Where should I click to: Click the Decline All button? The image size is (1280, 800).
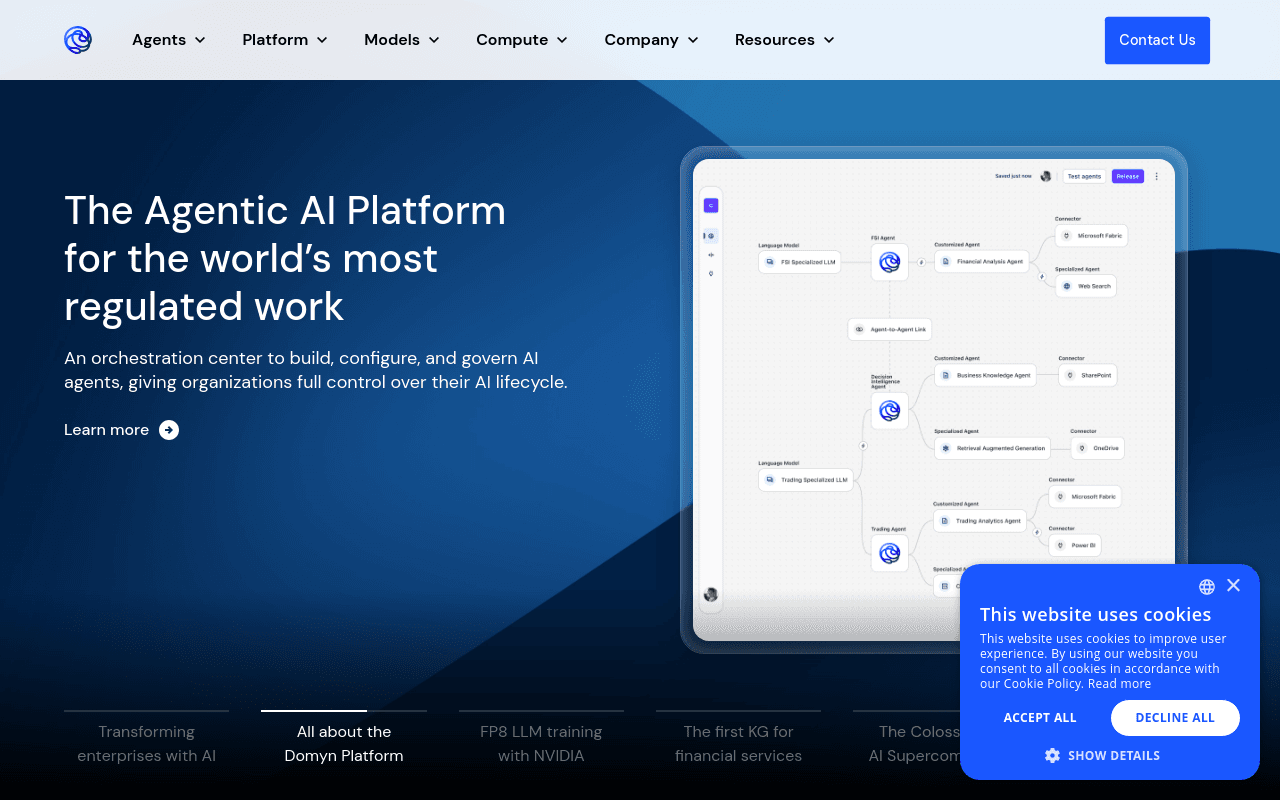[1175, 718]
